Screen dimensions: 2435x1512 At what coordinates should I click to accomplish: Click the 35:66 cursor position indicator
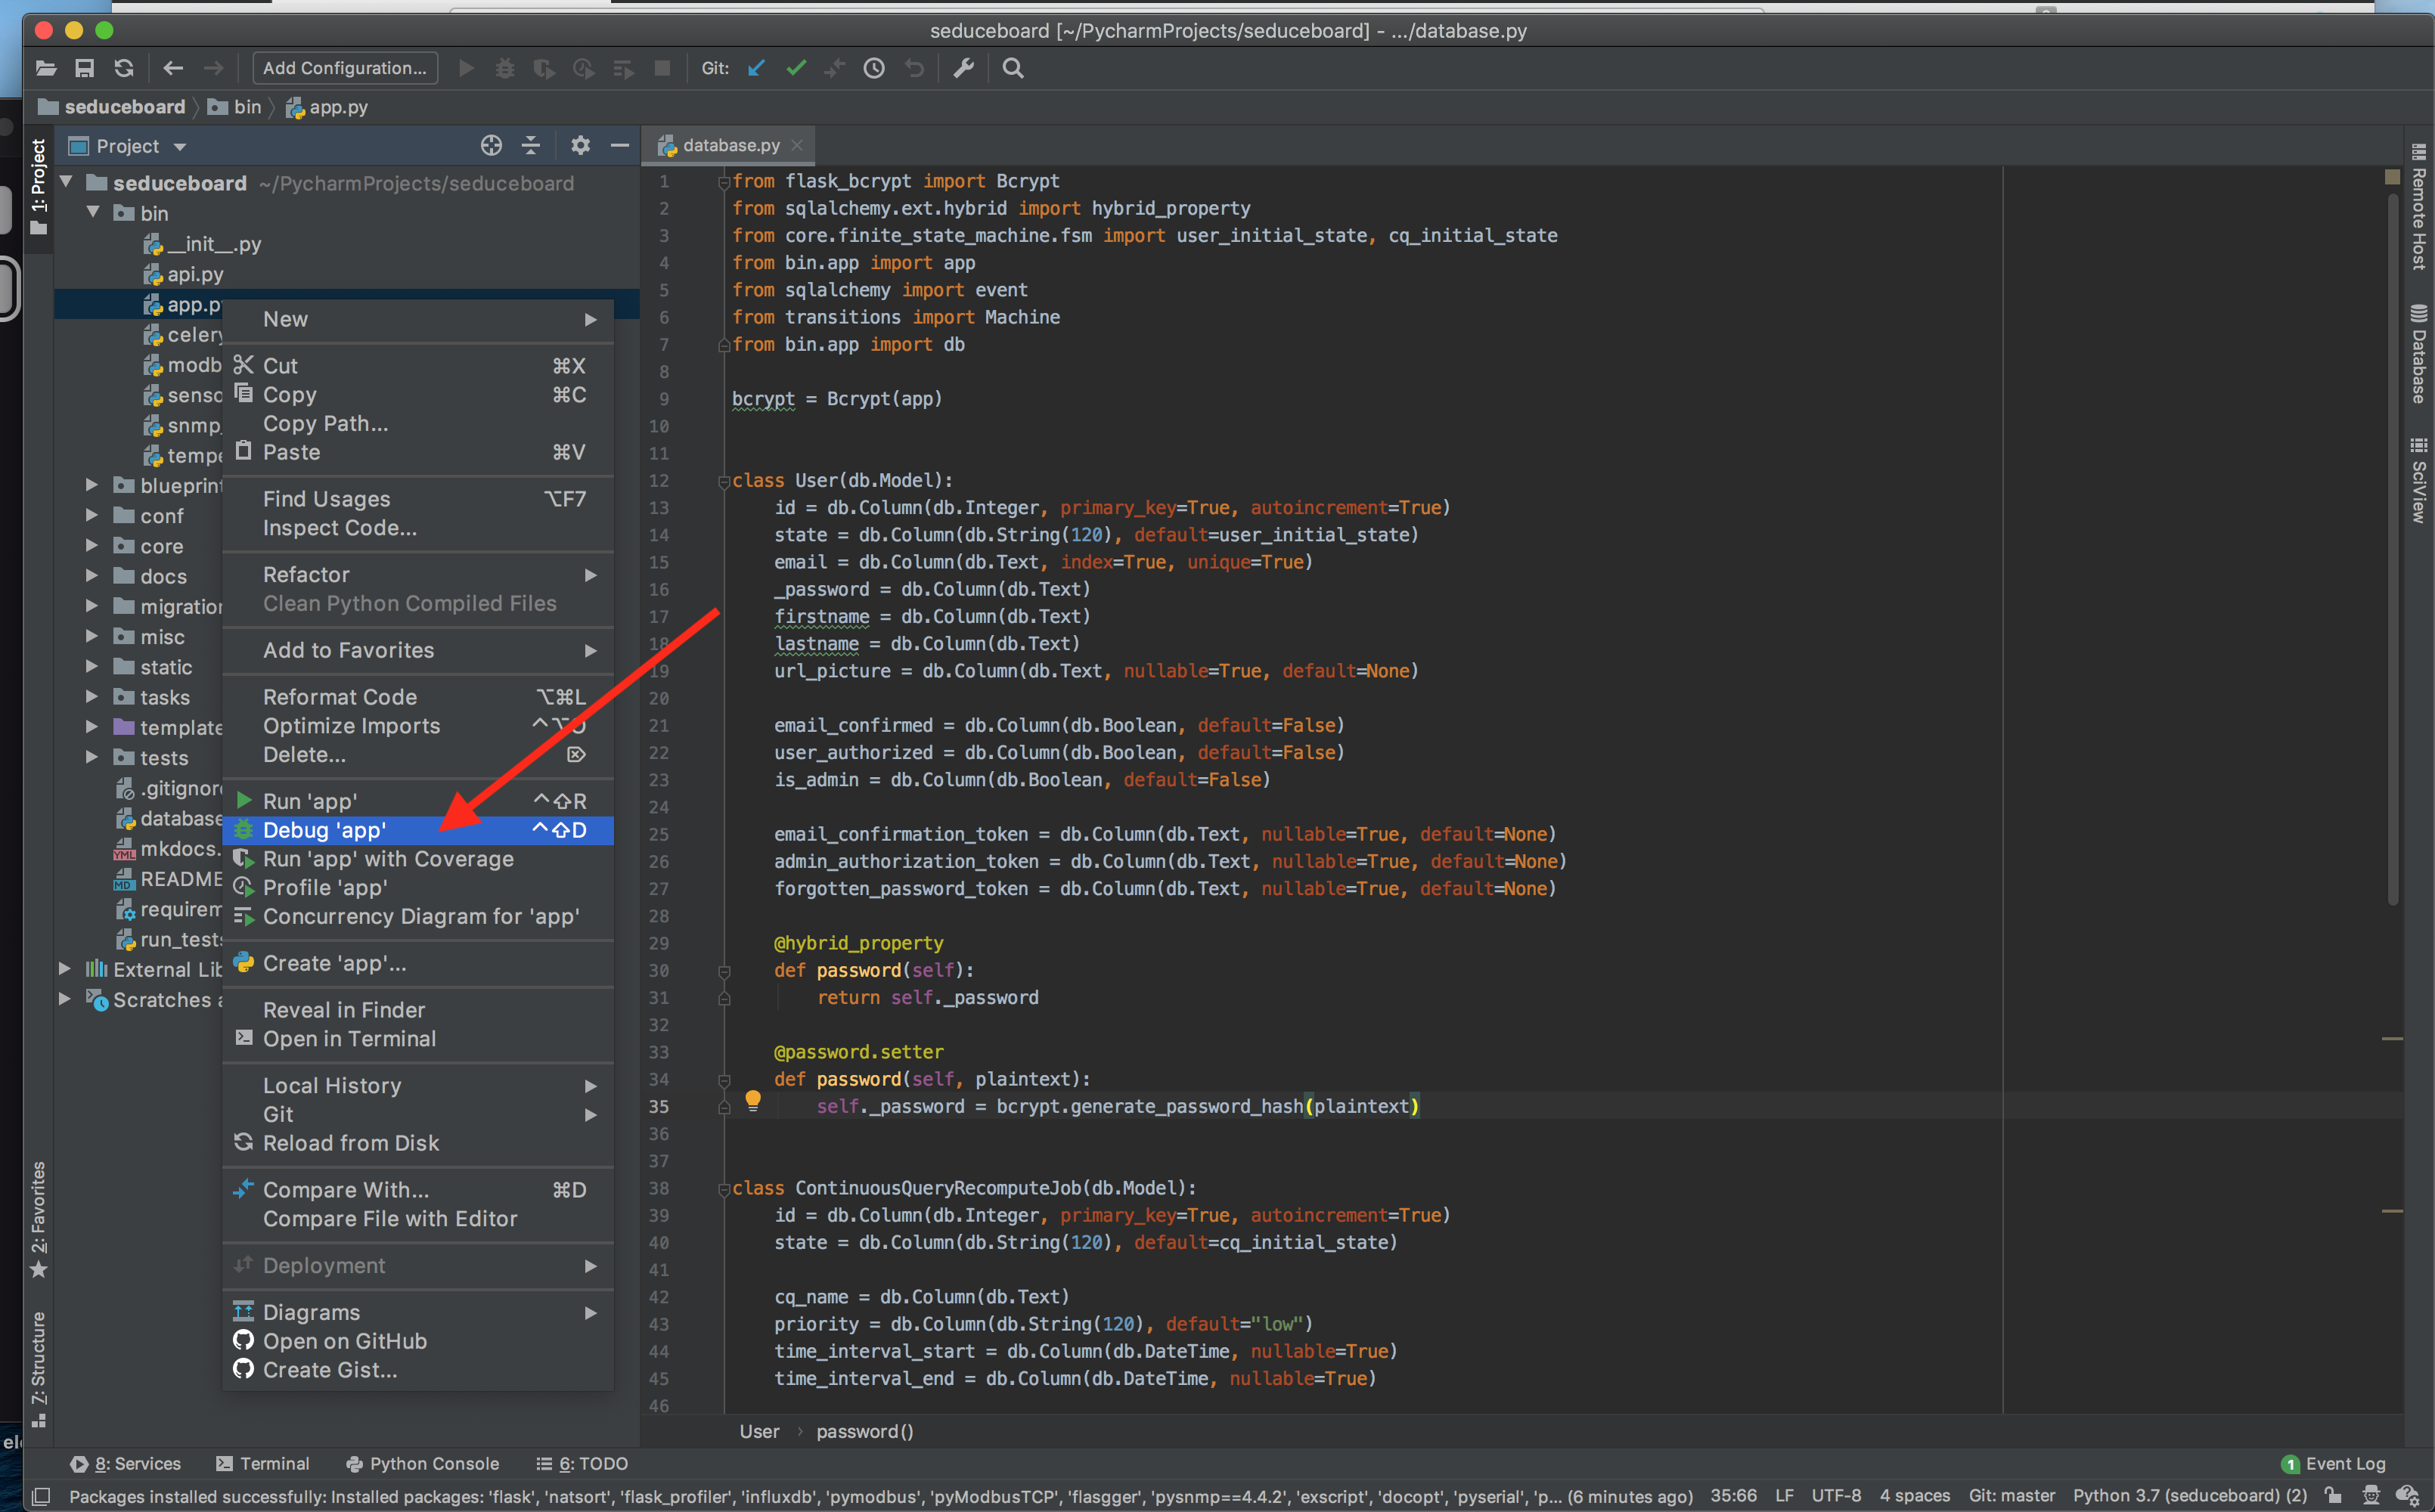click(x=1733, y=1496)
